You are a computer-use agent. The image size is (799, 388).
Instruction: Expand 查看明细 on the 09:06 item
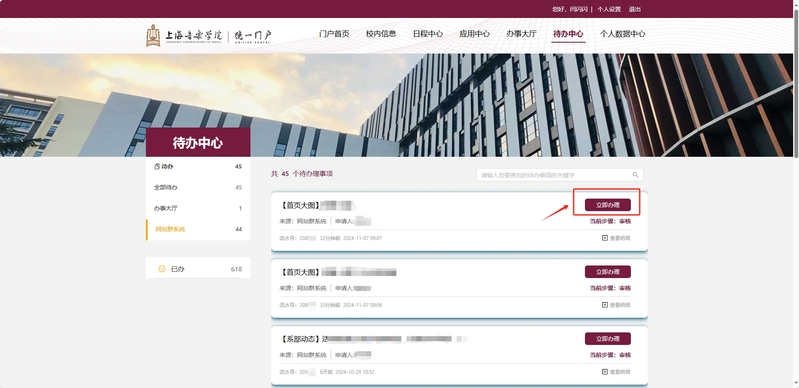[x=616, y=305]
